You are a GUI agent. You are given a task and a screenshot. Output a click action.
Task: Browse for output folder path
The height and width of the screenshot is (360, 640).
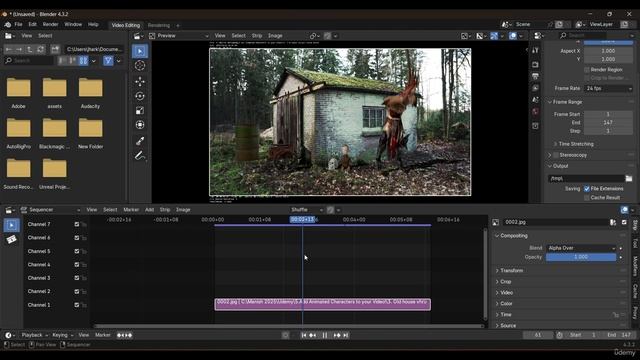pyautogui.click(x=629, y=178)
